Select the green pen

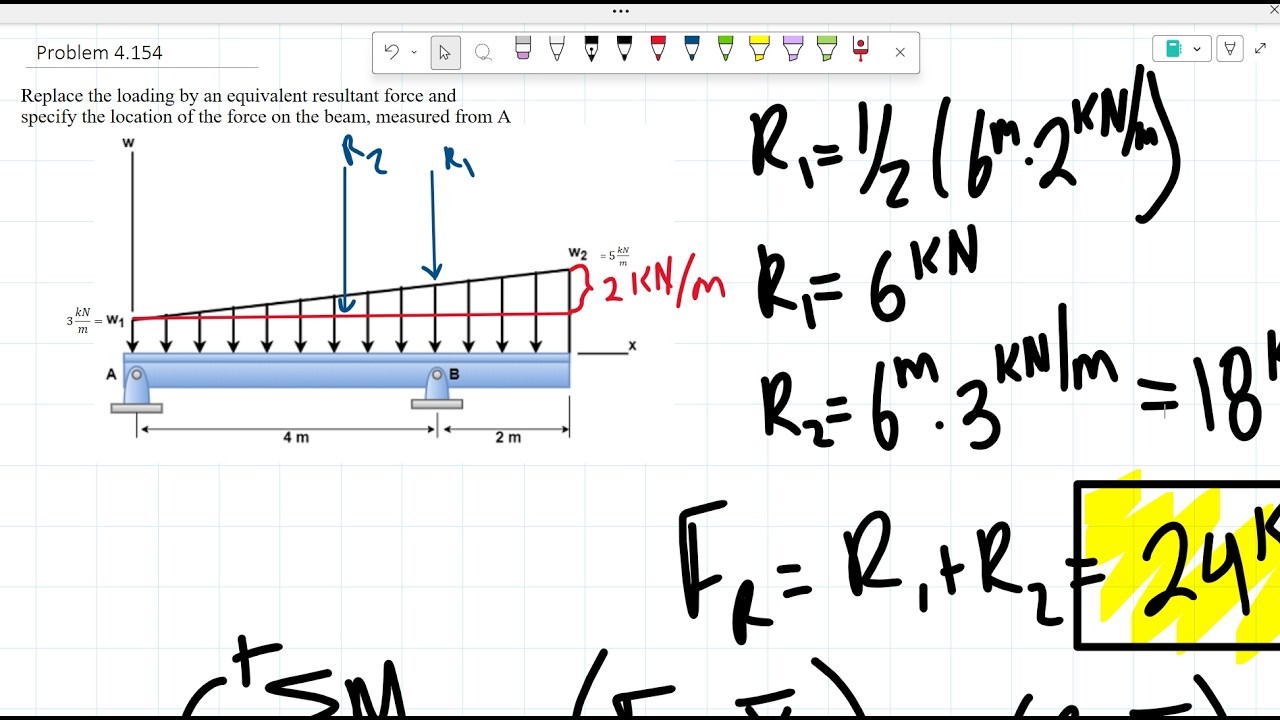(x=726, y=49)
